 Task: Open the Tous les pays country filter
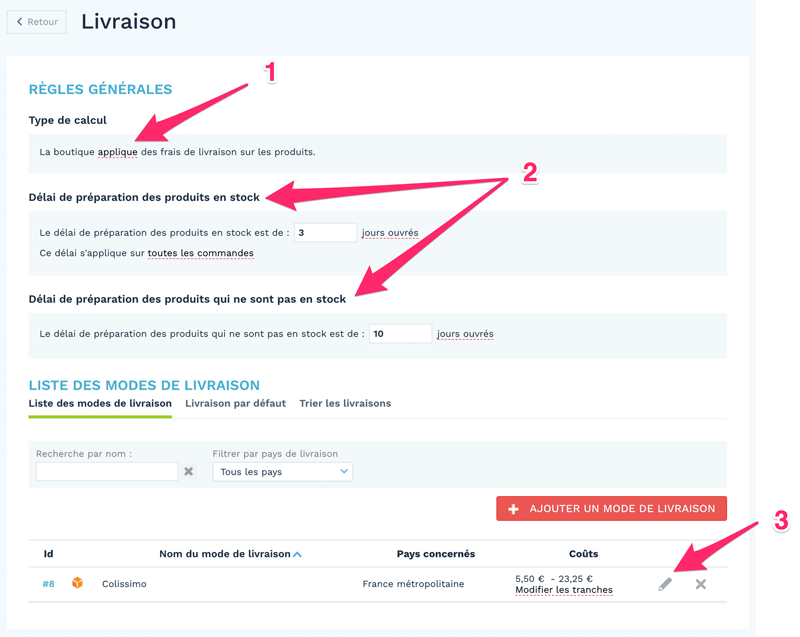coord(283,472)
